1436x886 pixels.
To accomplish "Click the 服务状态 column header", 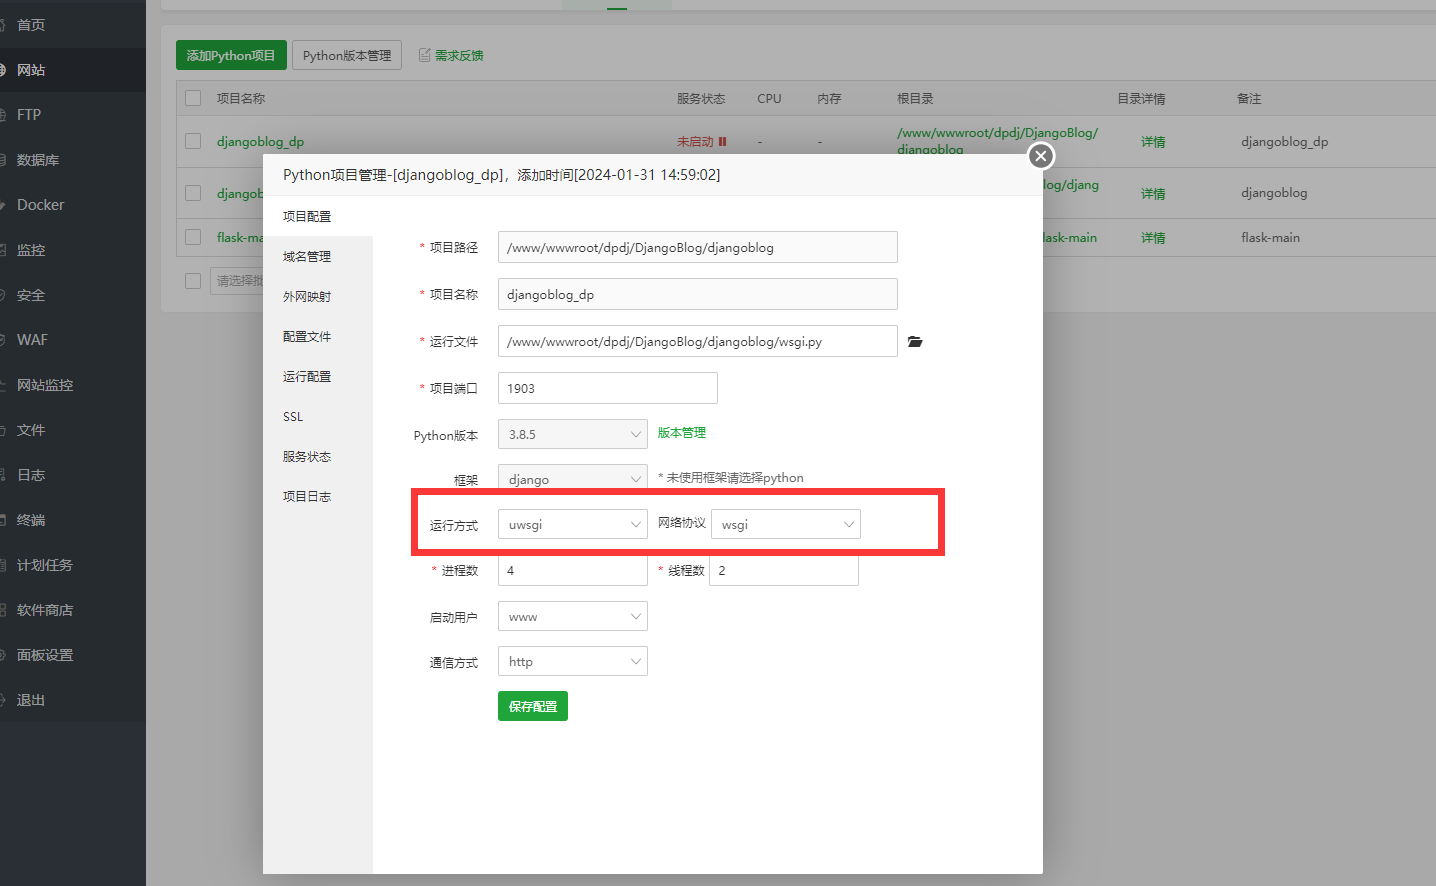I will (x=701, y=98).
